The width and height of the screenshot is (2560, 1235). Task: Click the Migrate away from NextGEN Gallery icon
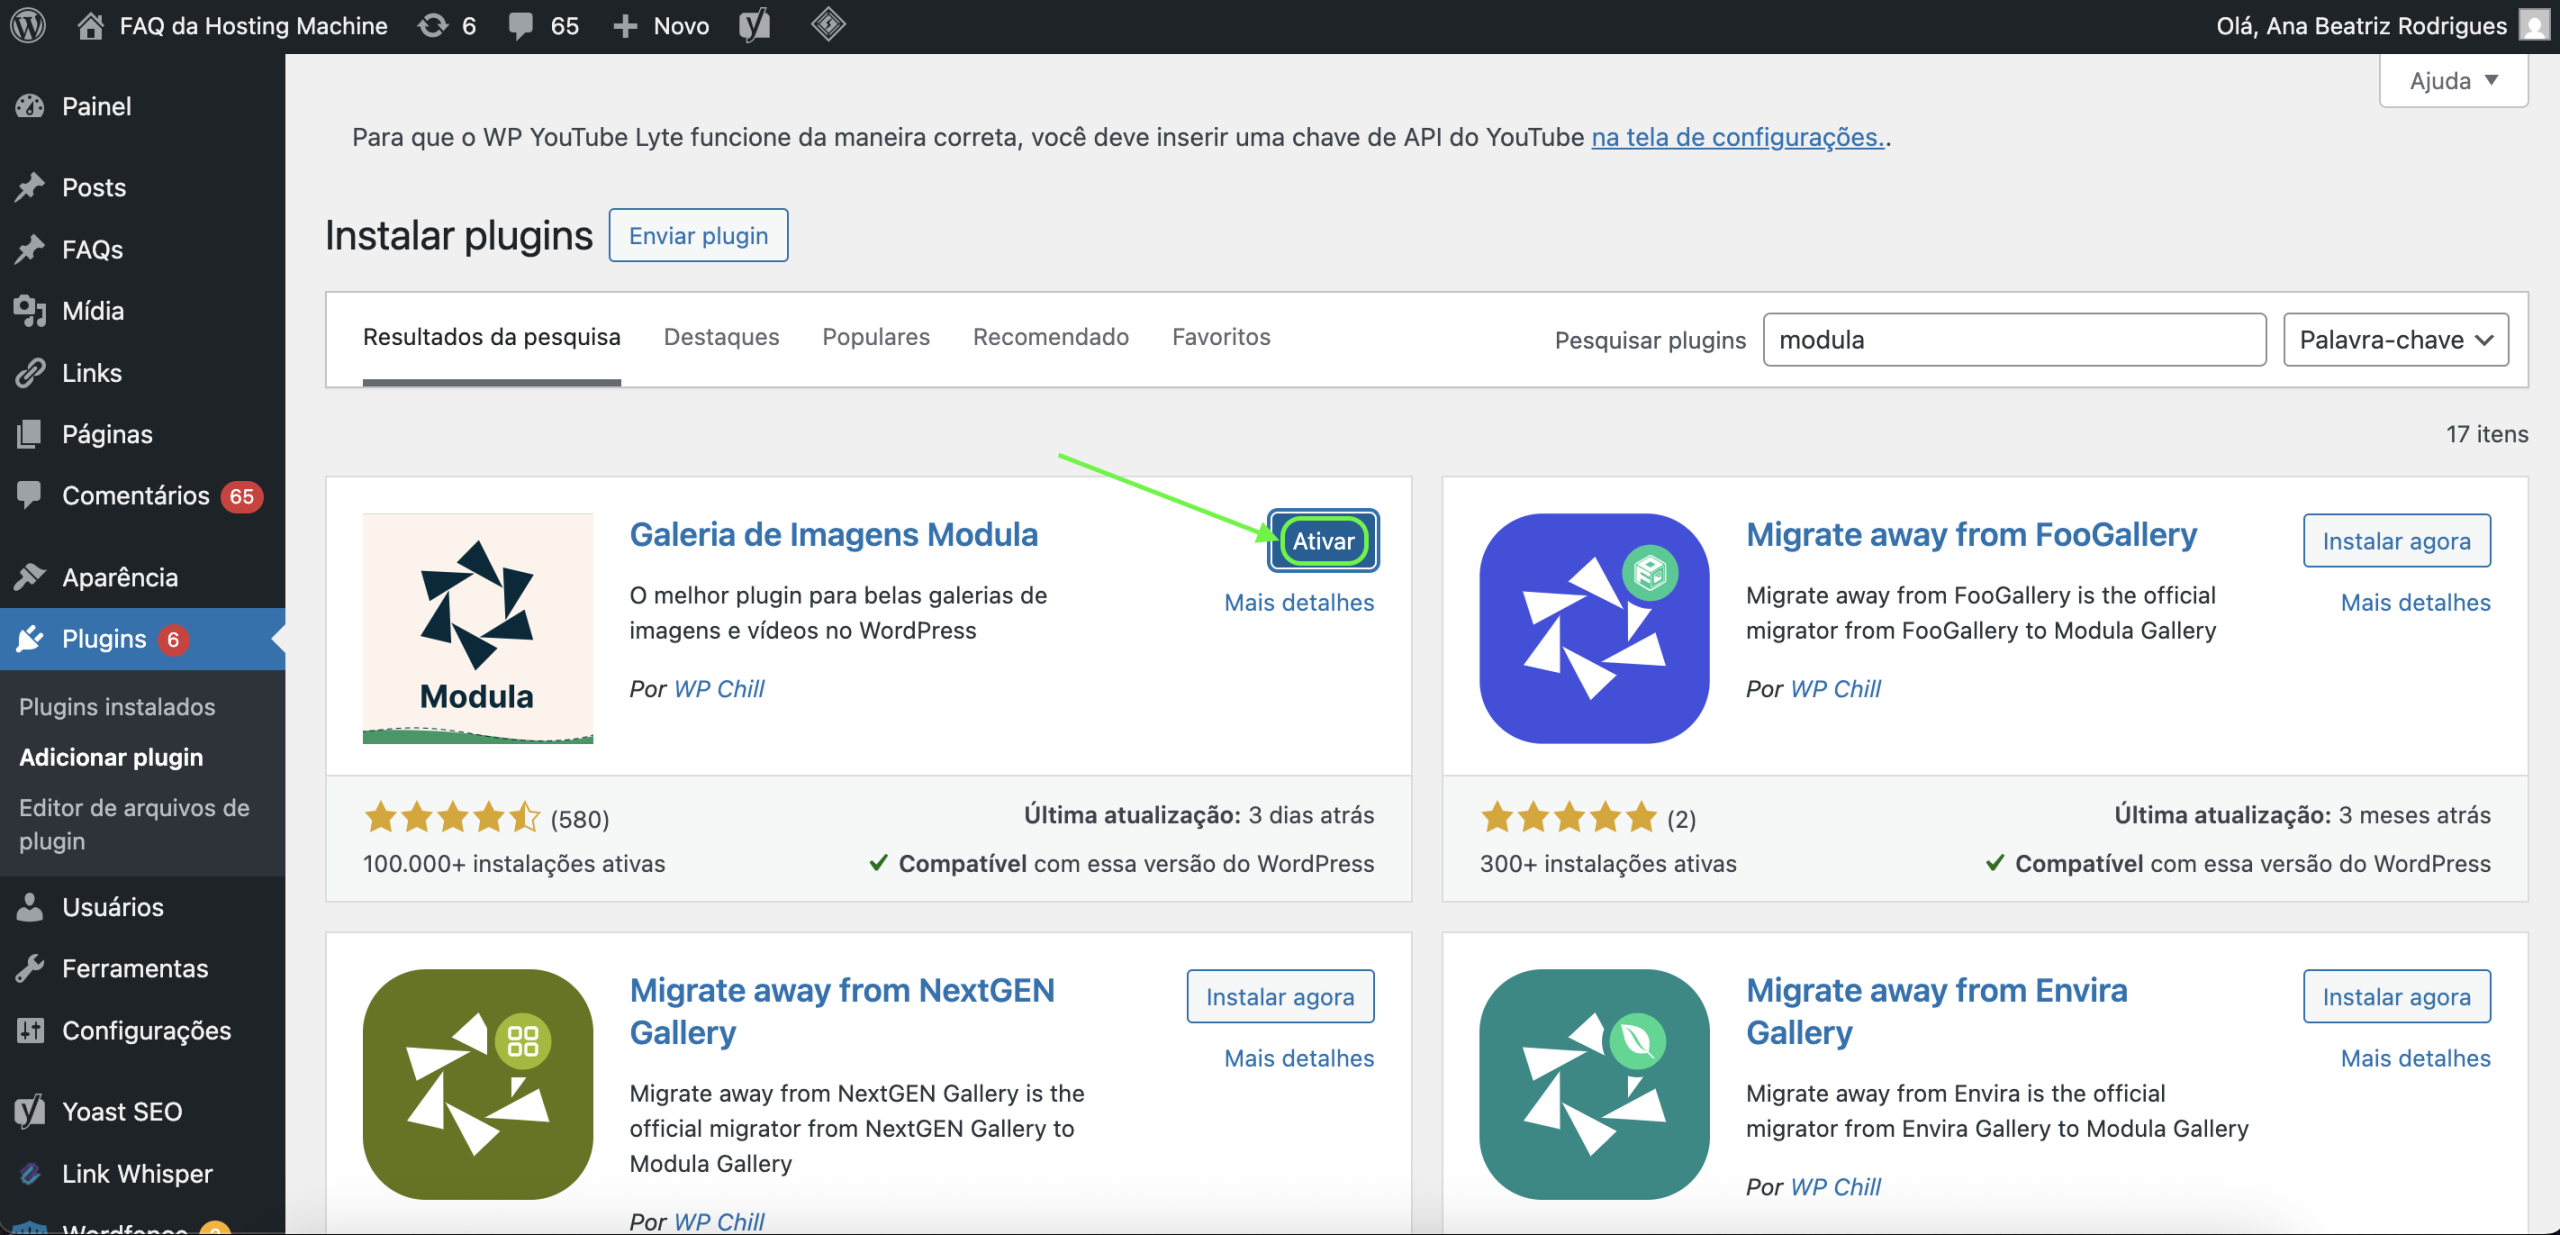(478, 1084)
